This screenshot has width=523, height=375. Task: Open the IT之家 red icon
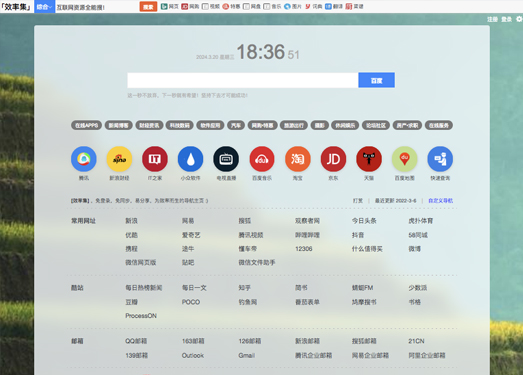pyautogui.click(x=155, y=159)
